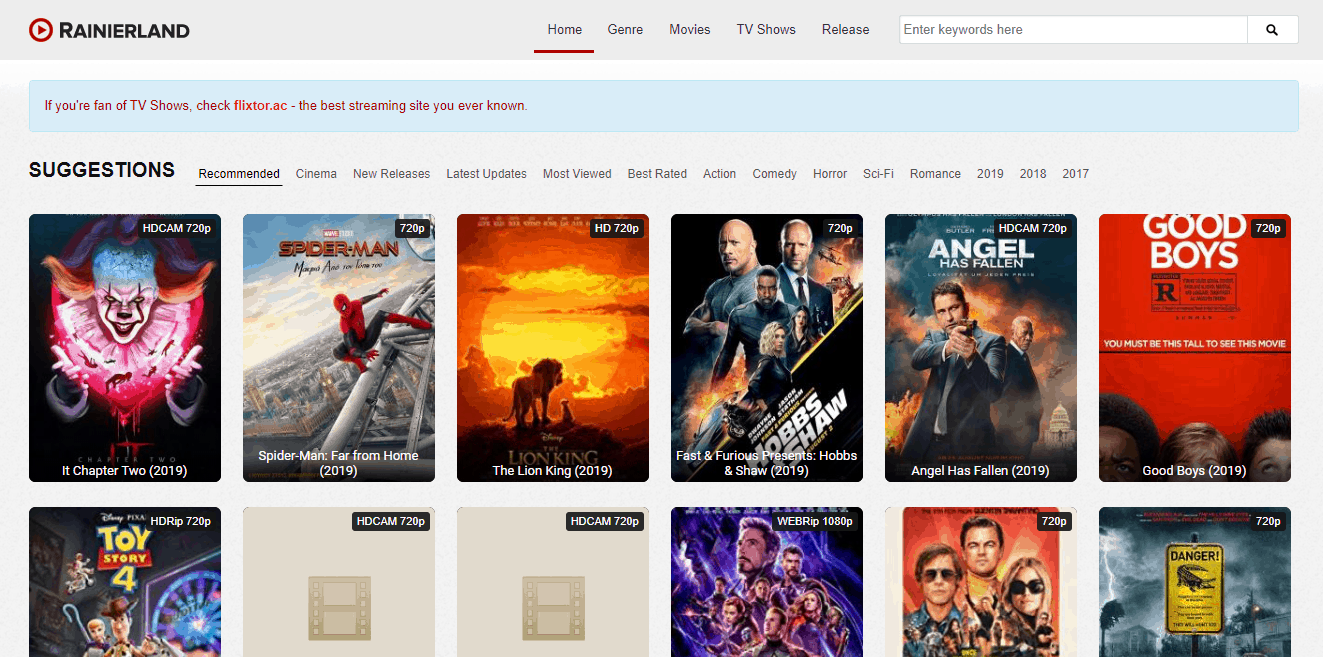Filter suggestions by Horror
Viewport: 1323px width, 657px height.
tap(830, 174)
